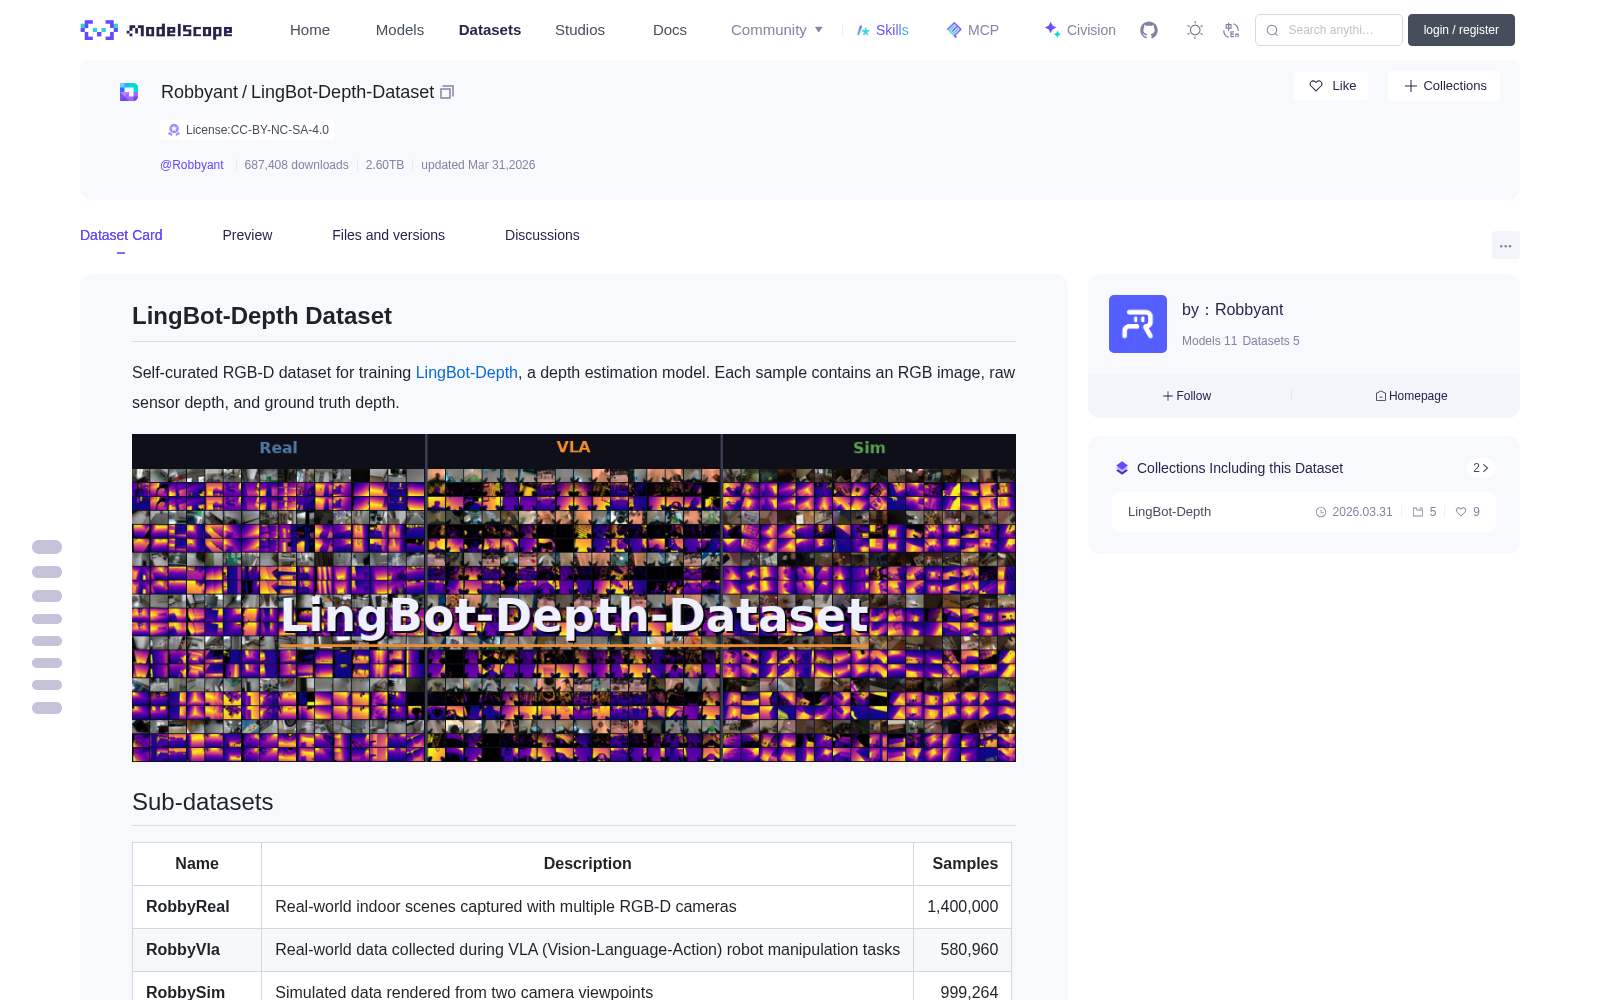
Task: Like this dataset
Action: (1332, 86)
